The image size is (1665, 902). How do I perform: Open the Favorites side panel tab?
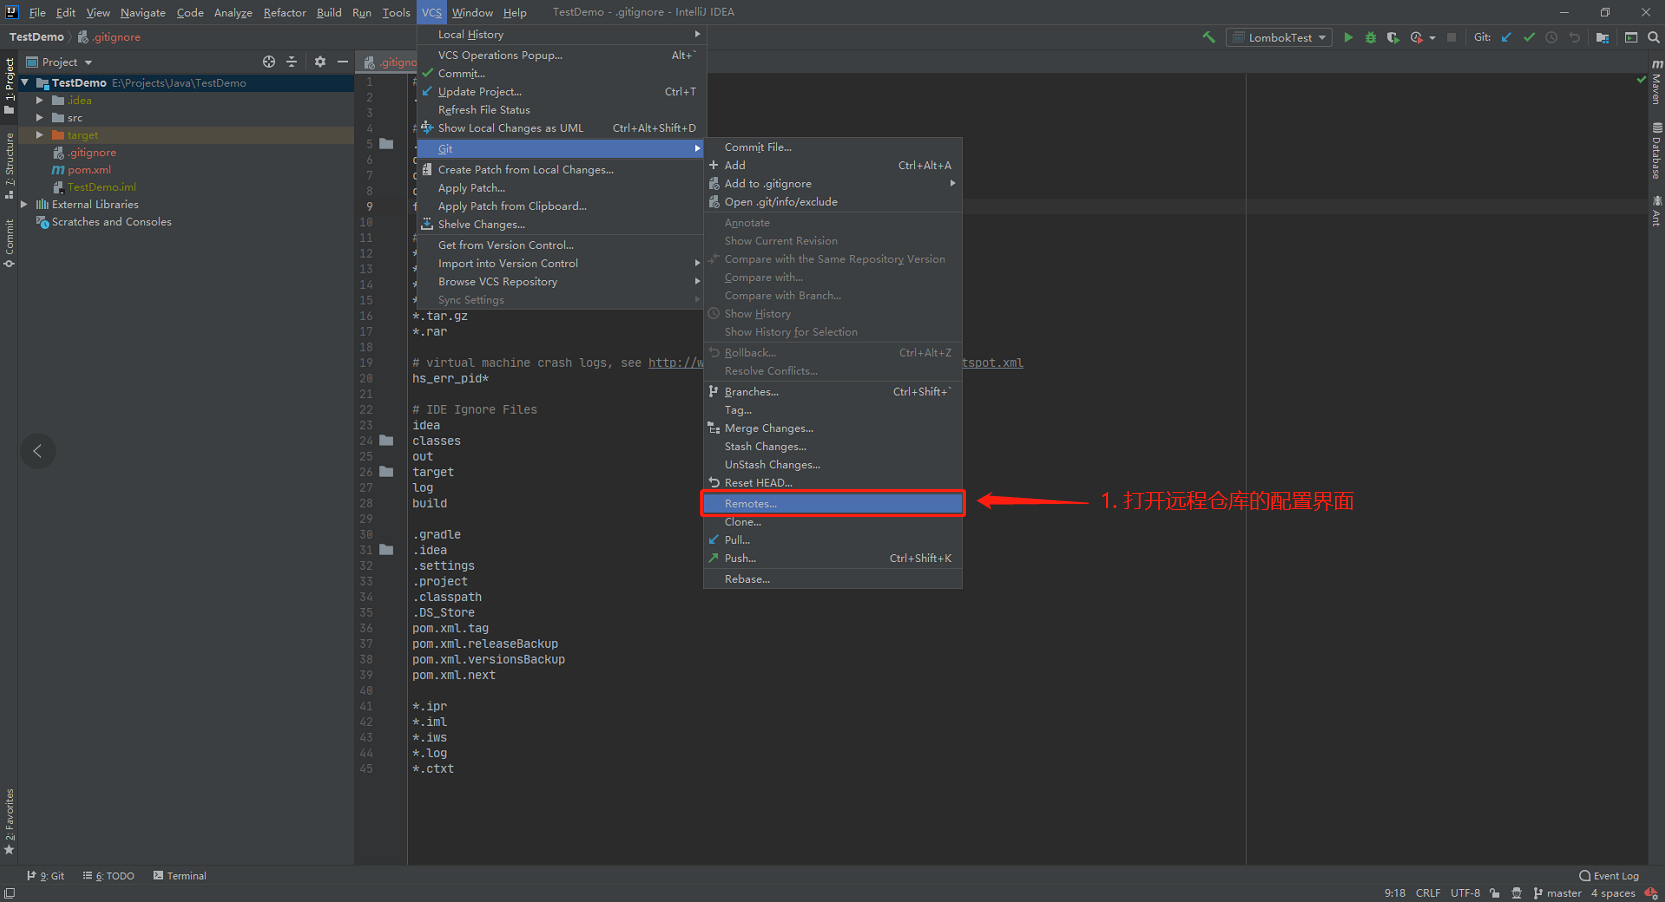tap(9, 822)
